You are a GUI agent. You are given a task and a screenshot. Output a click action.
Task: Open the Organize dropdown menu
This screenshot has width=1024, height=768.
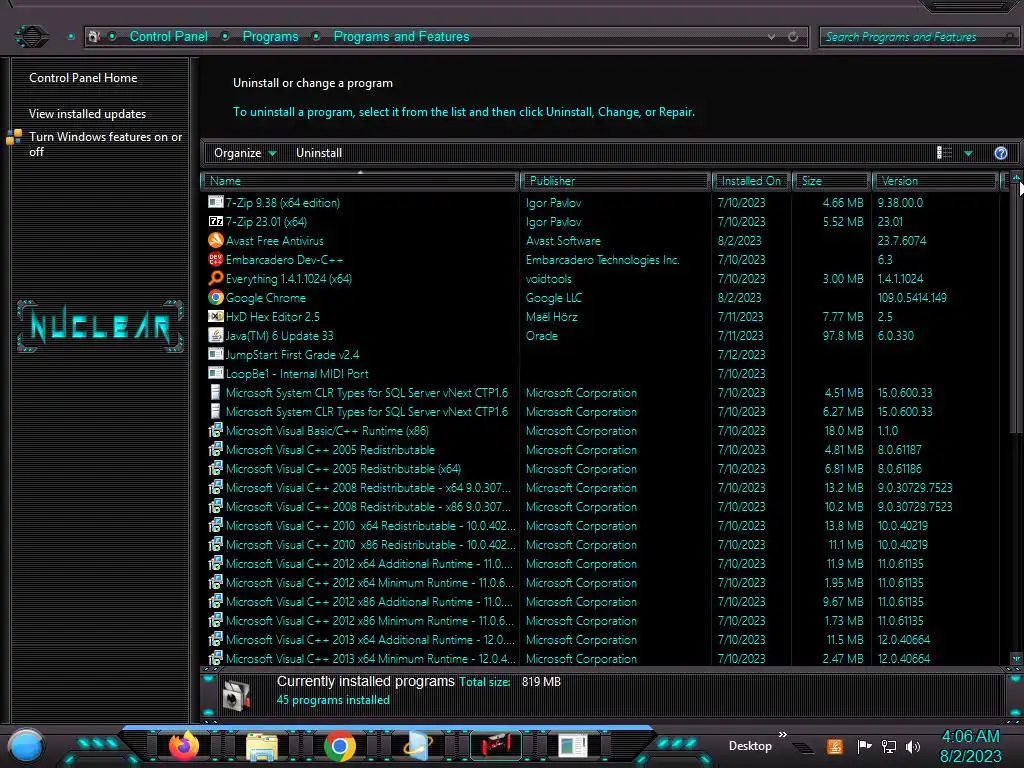click(245, 153)
